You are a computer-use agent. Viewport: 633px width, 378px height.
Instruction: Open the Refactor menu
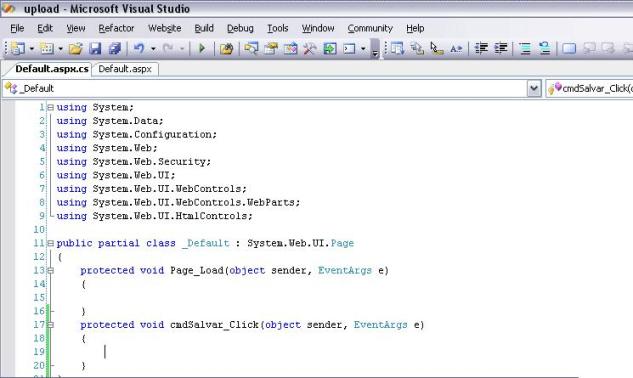116,28
